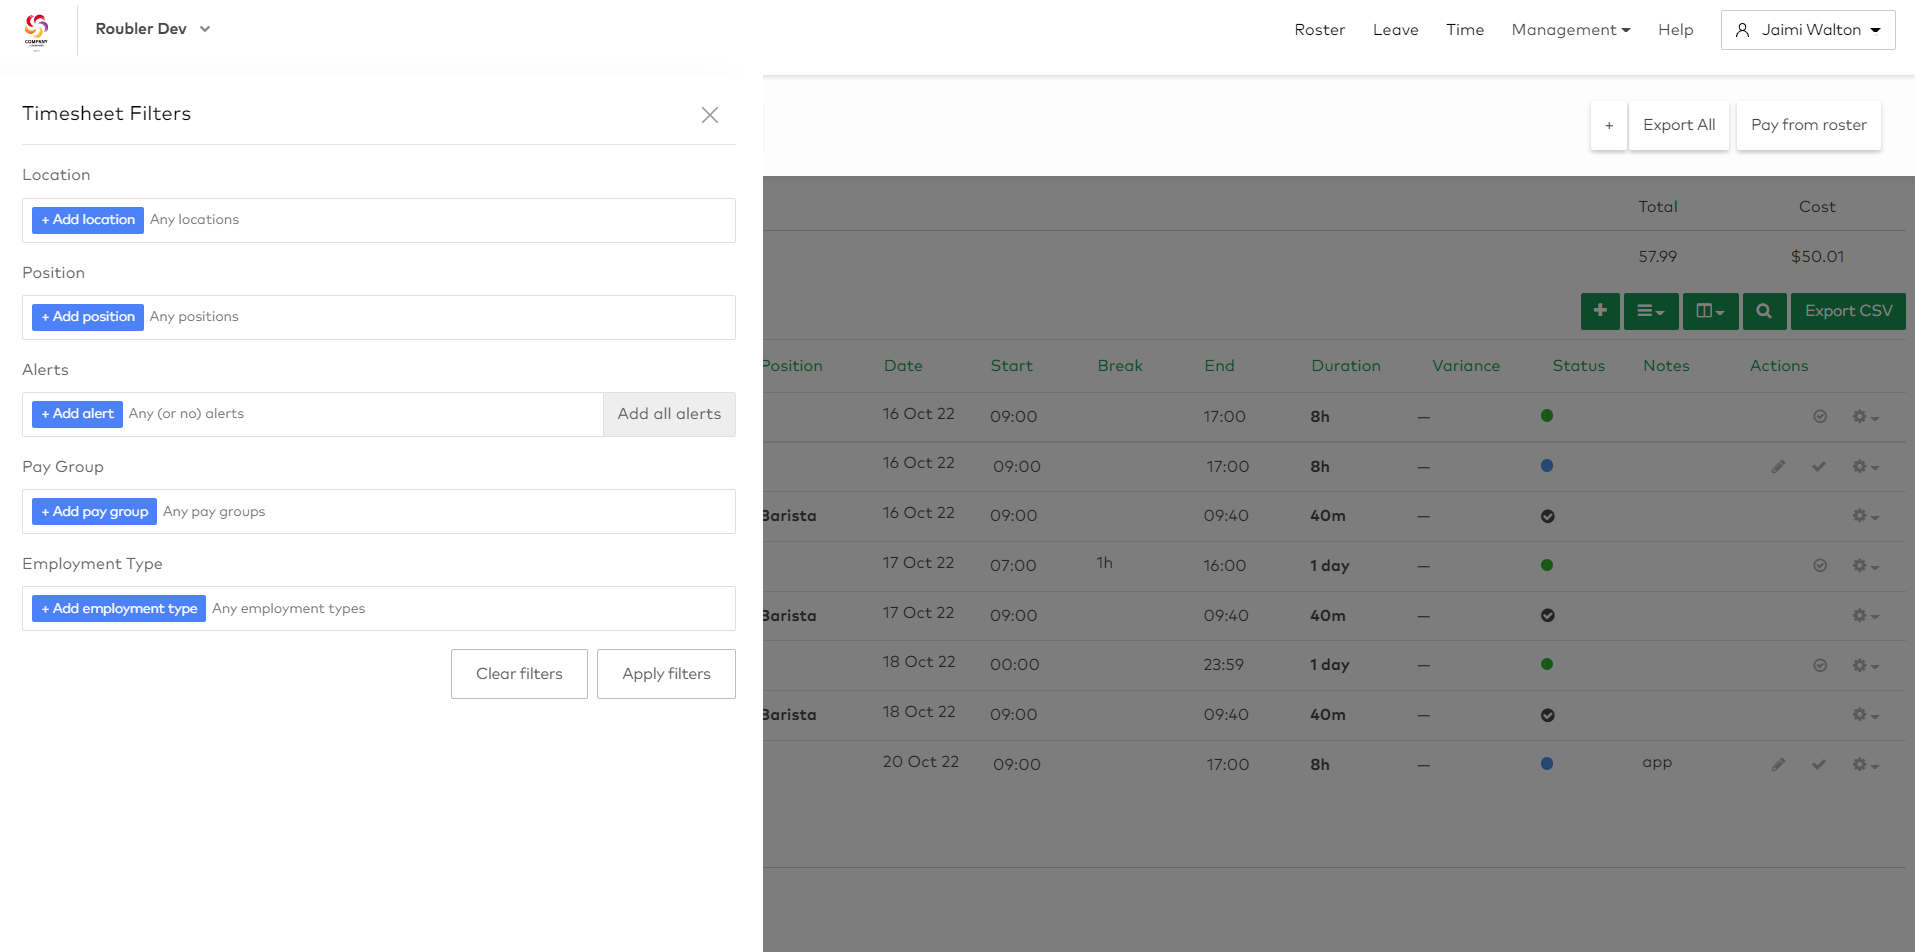Viewport: 1915px width, 952px height.
Task: Go to the Time page
Action: (1464, 30)
